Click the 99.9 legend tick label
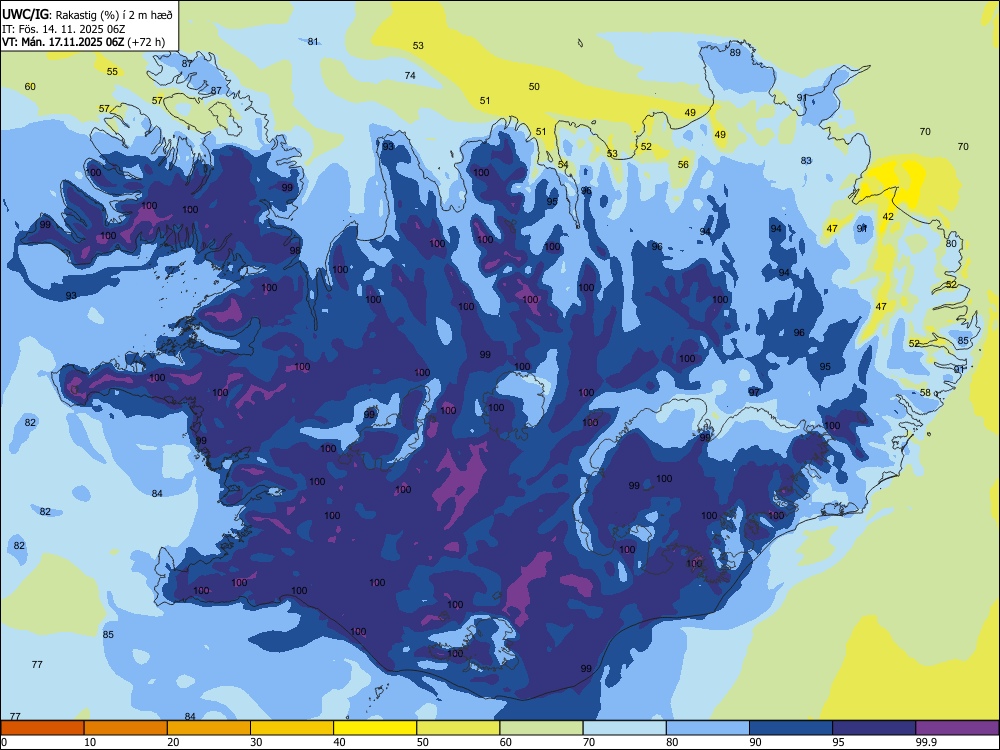Image resolution: width=1000 pixels, height=750 pixels. 926,742
